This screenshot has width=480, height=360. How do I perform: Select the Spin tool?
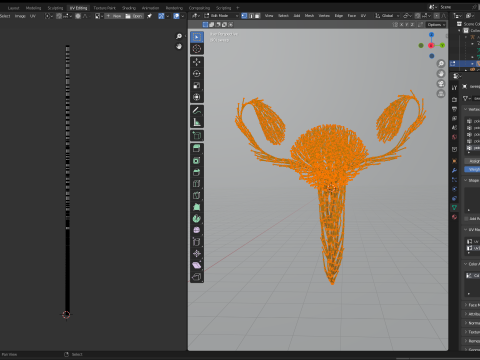197,219
